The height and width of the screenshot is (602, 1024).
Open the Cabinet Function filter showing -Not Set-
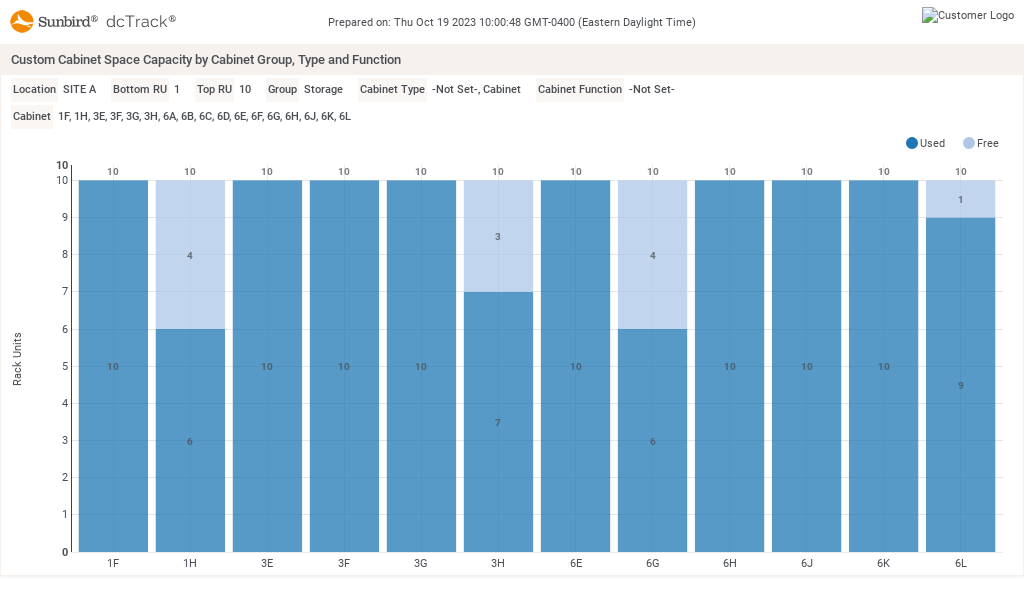[x=580, y=89]
